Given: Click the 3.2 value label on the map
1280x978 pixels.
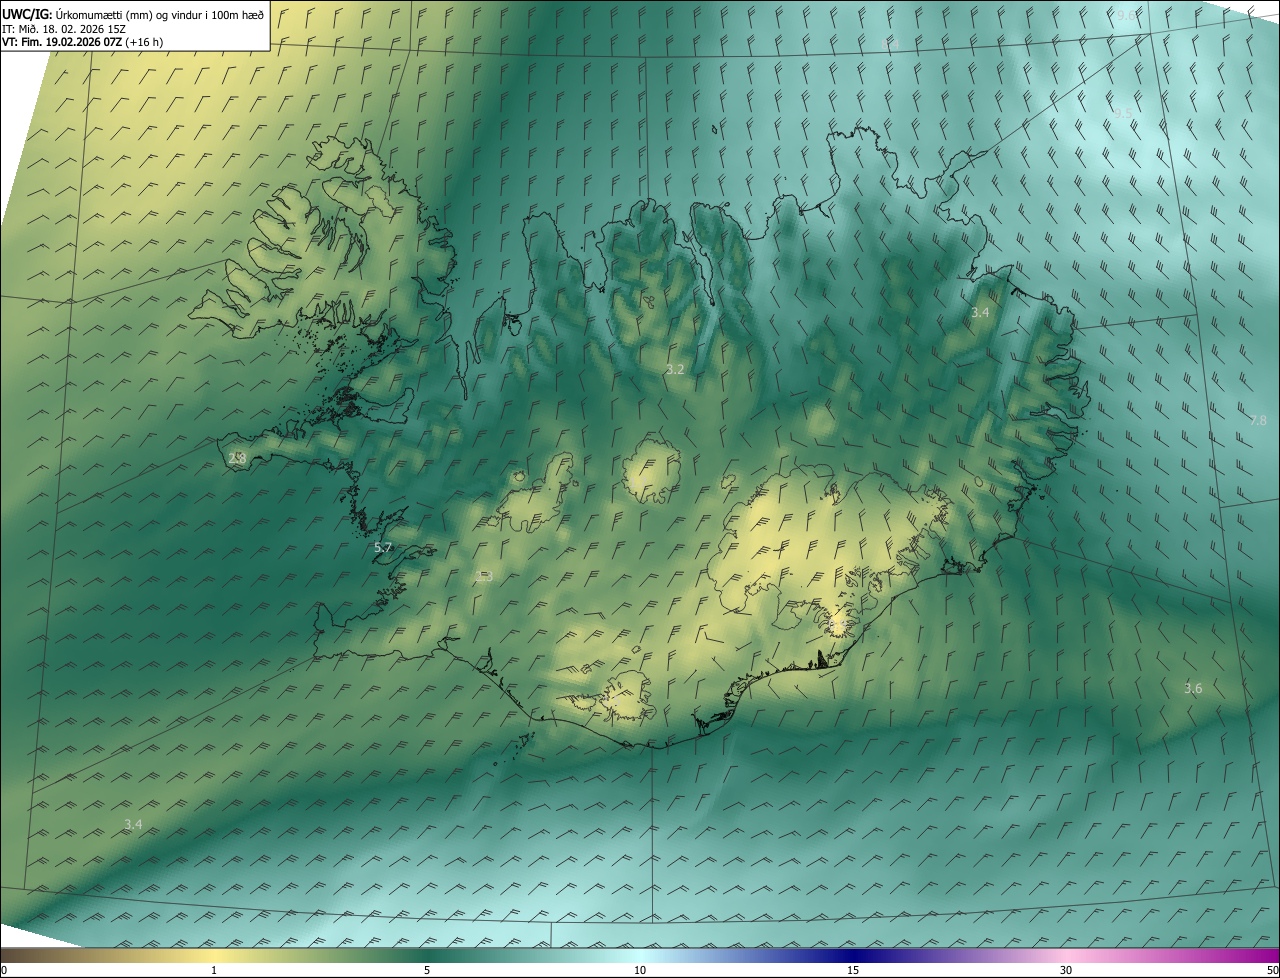Looking at the screenshot, I should click(675, 369).
